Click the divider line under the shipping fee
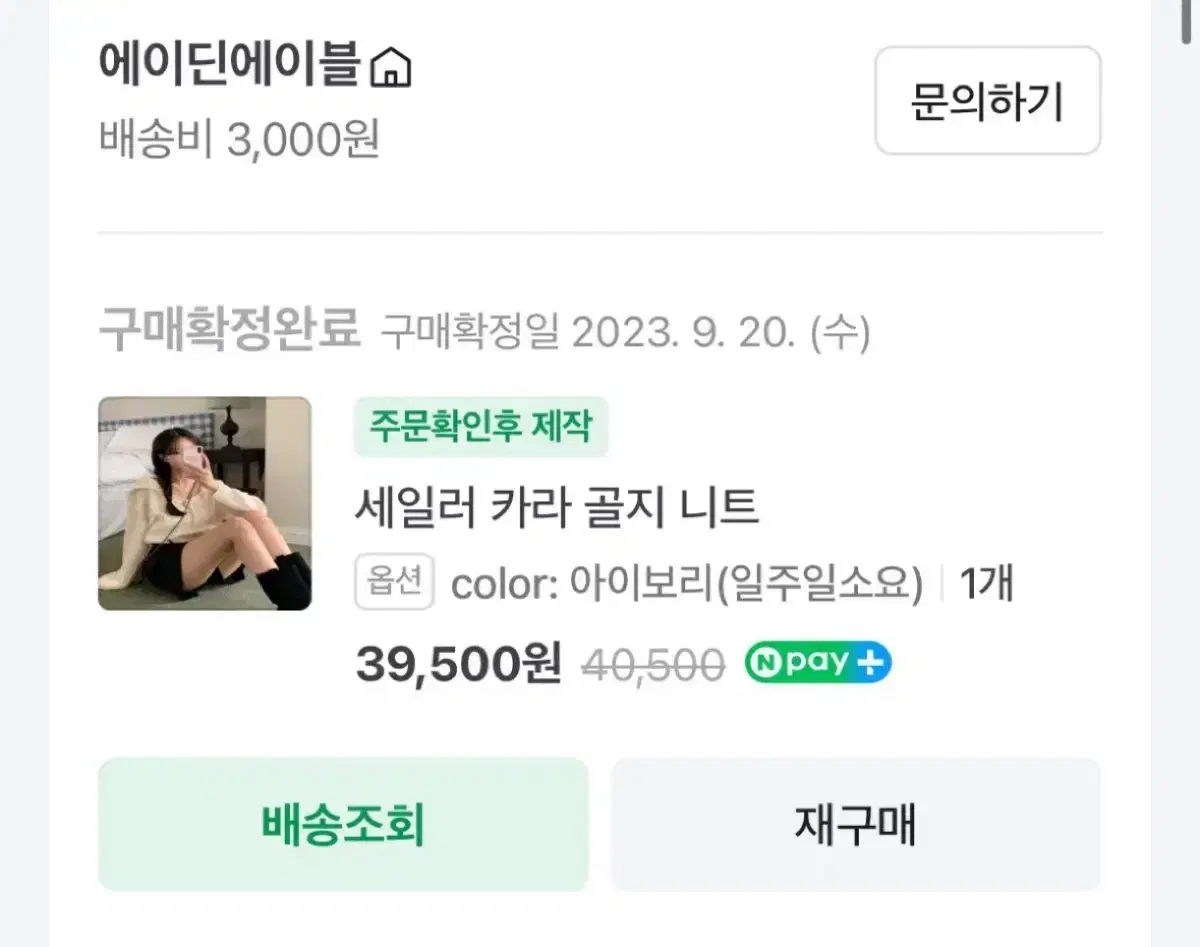The width and height of the screenshot is (1200, 947). click(x=600, y=233)
